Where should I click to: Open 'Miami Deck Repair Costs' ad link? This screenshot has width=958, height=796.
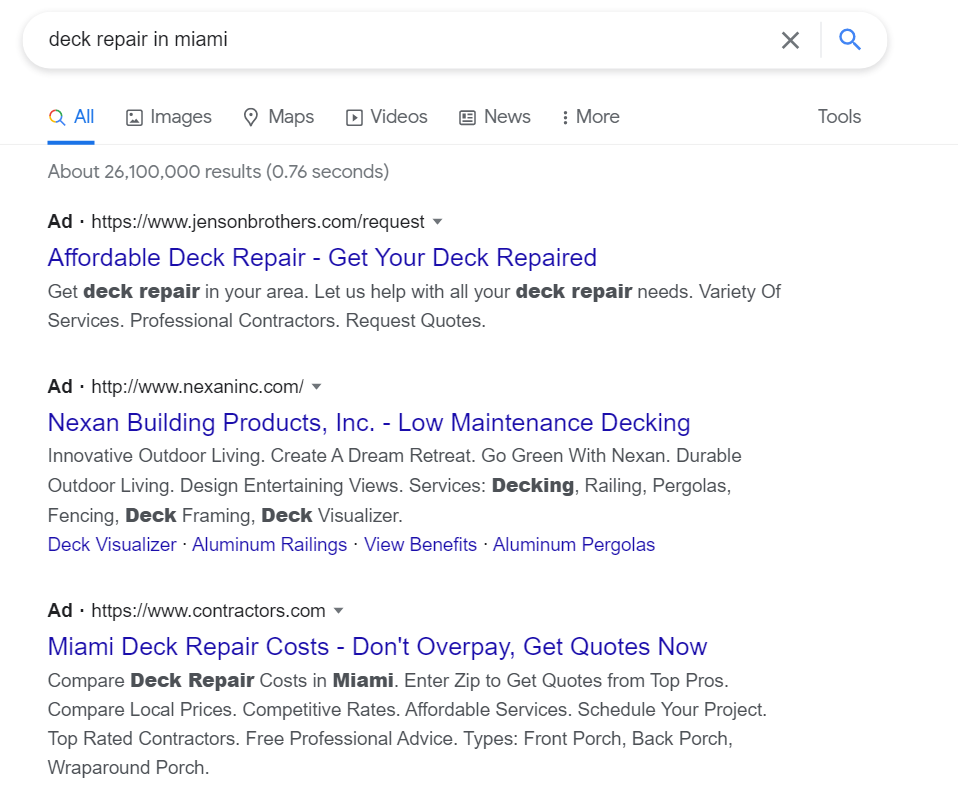pyautogui.click(x=377, y=647)
